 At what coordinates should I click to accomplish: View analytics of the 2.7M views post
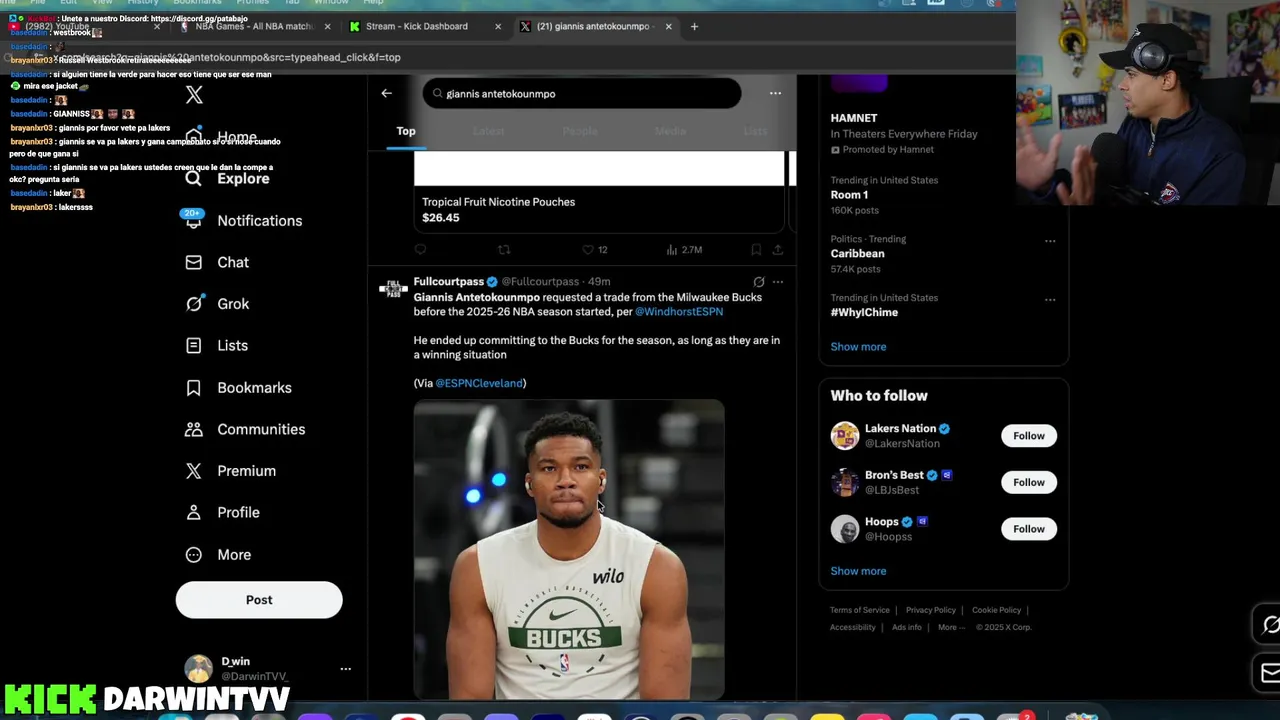point(684,250)
